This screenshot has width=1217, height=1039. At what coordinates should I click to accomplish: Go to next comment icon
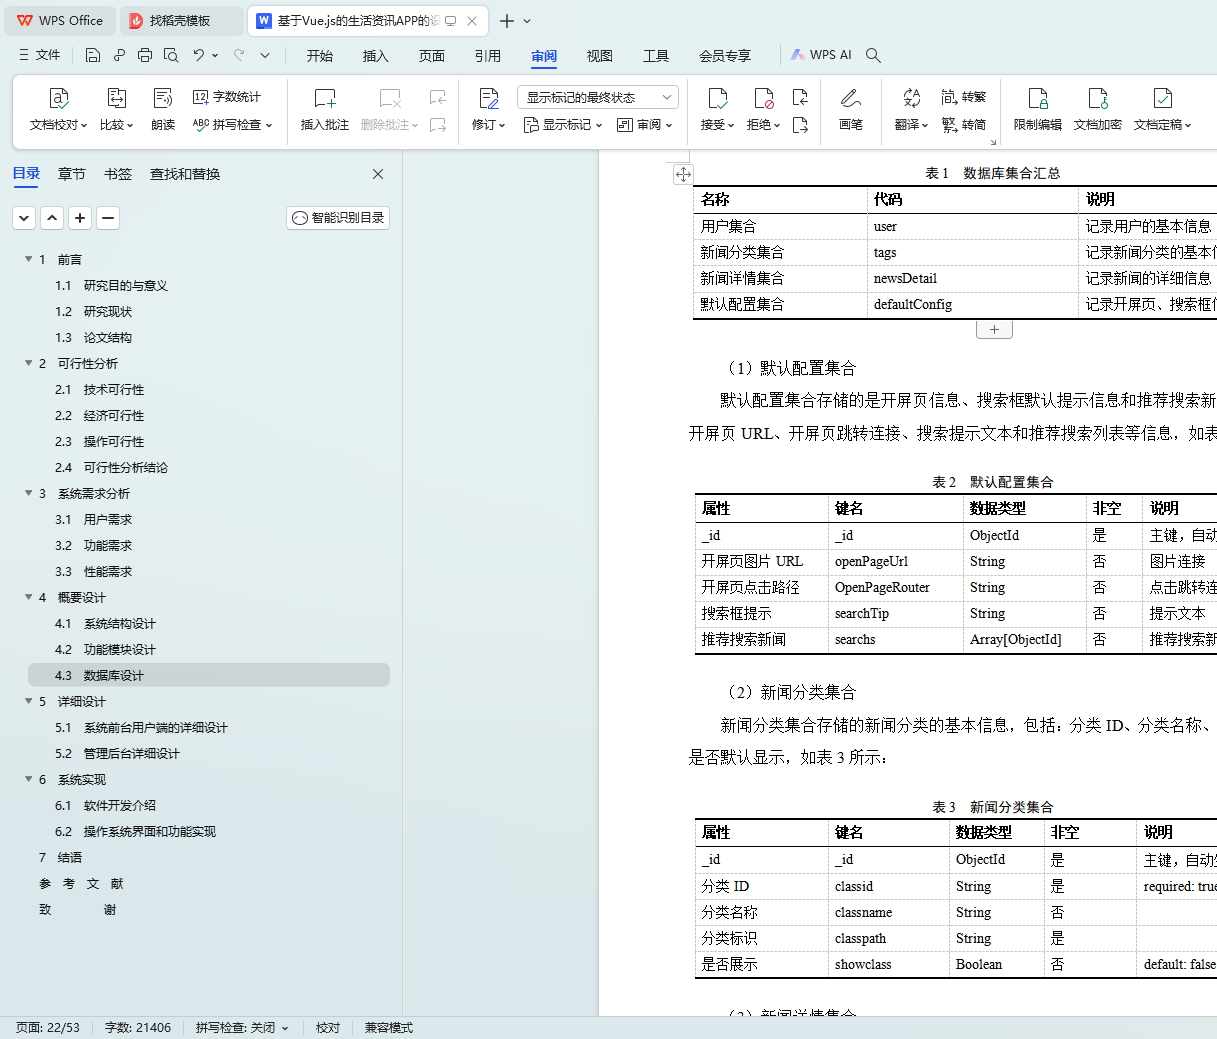click(x=438, y=125)
